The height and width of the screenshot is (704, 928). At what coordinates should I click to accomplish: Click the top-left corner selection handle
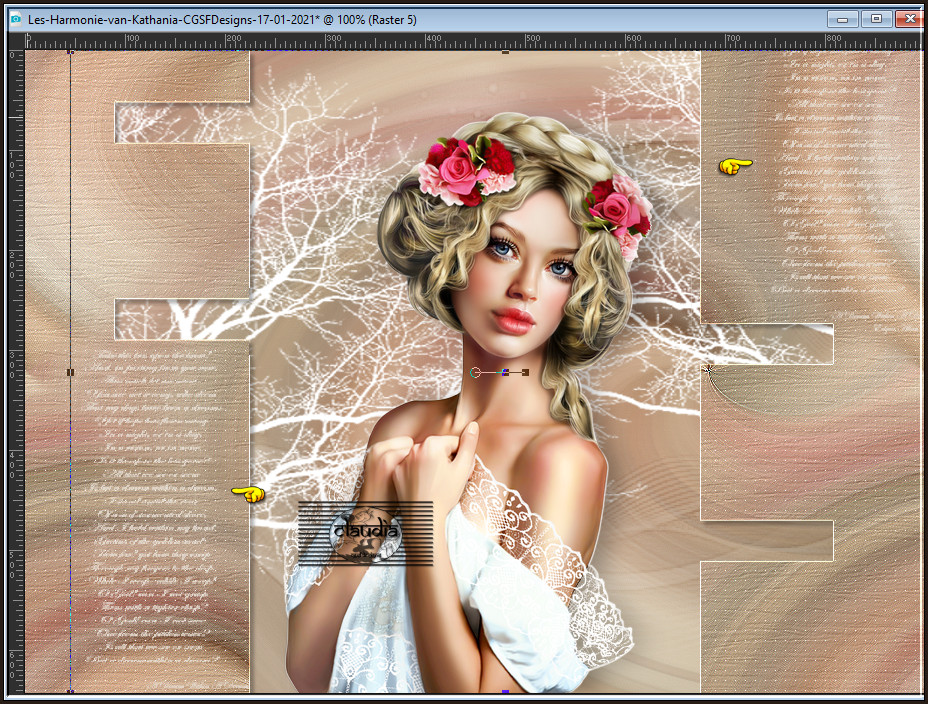coord(70,52)
